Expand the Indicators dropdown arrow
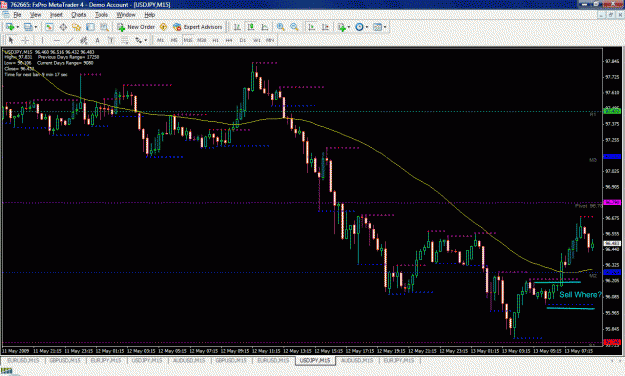The height and width of the screenshot is (376, 625). (x=349, y=27)
